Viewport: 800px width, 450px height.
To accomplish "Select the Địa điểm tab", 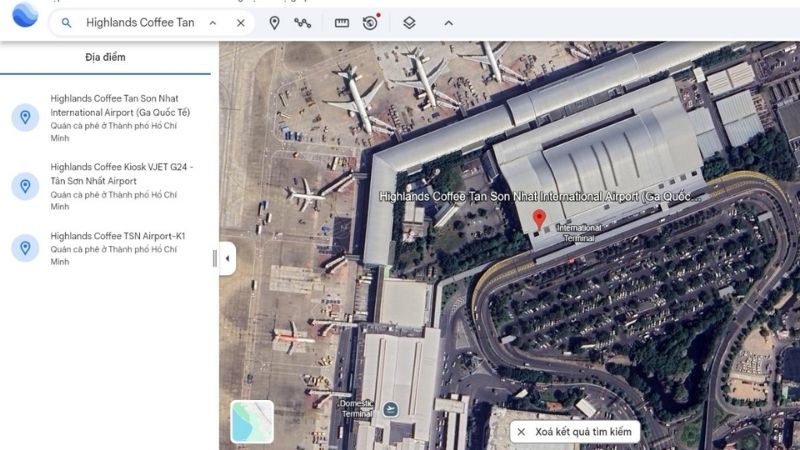I will coord(105,57).
